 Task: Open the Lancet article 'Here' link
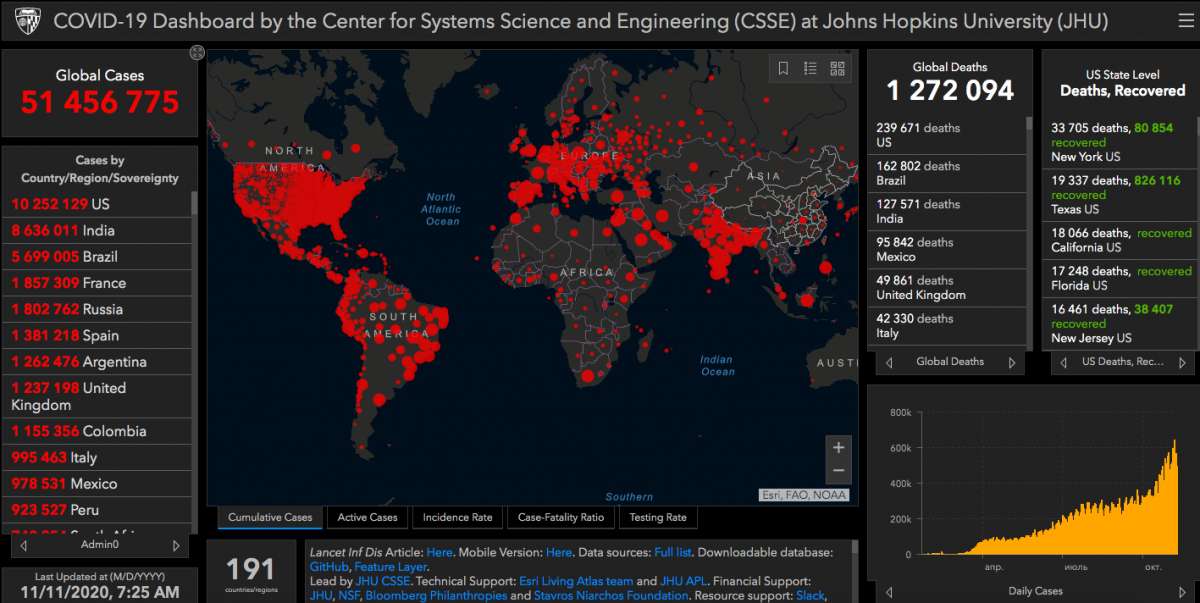[440, 552]
